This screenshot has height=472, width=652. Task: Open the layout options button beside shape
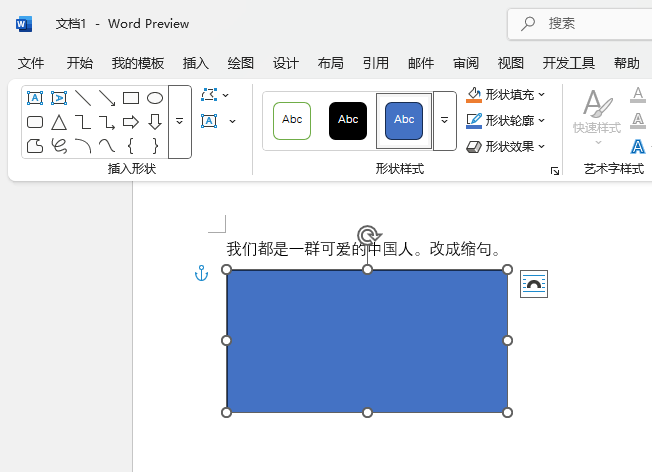534,284
